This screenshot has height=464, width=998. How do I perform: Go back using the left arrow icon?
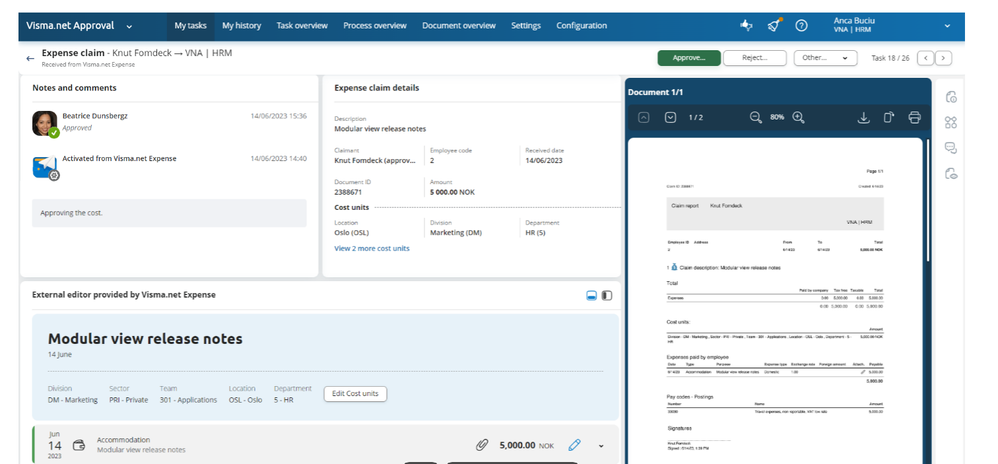[30, 59]
